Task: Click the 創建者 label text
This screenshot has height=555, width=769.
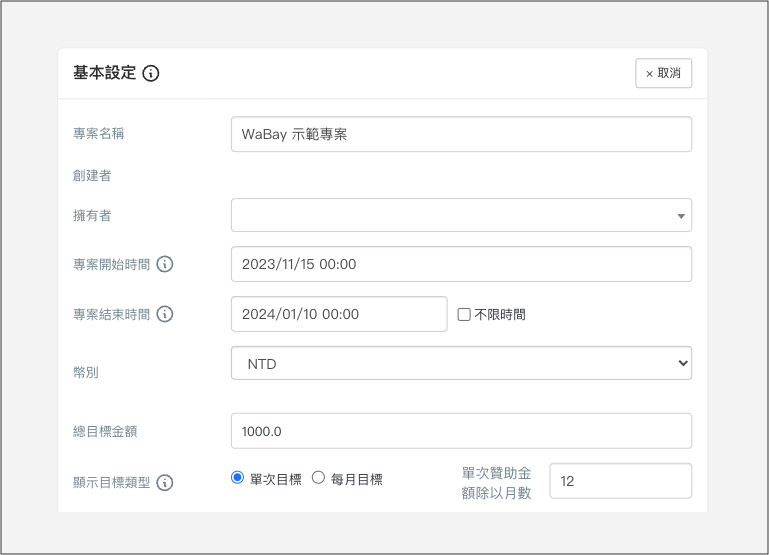Action: (x=92, y=176)
